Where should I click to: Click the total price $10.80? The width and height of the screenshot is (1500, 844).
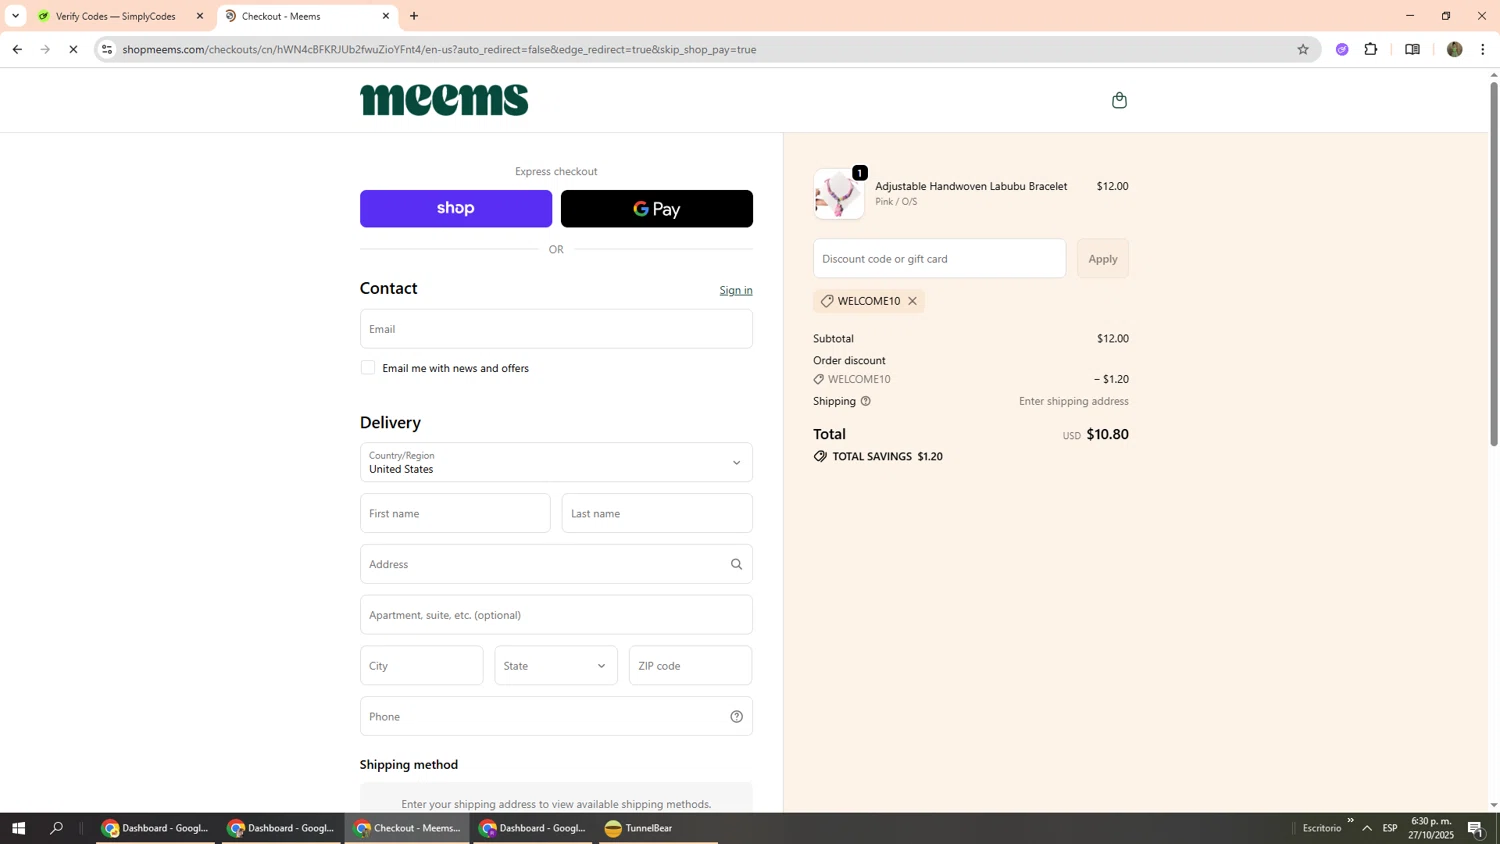[x=1107, y=434]
